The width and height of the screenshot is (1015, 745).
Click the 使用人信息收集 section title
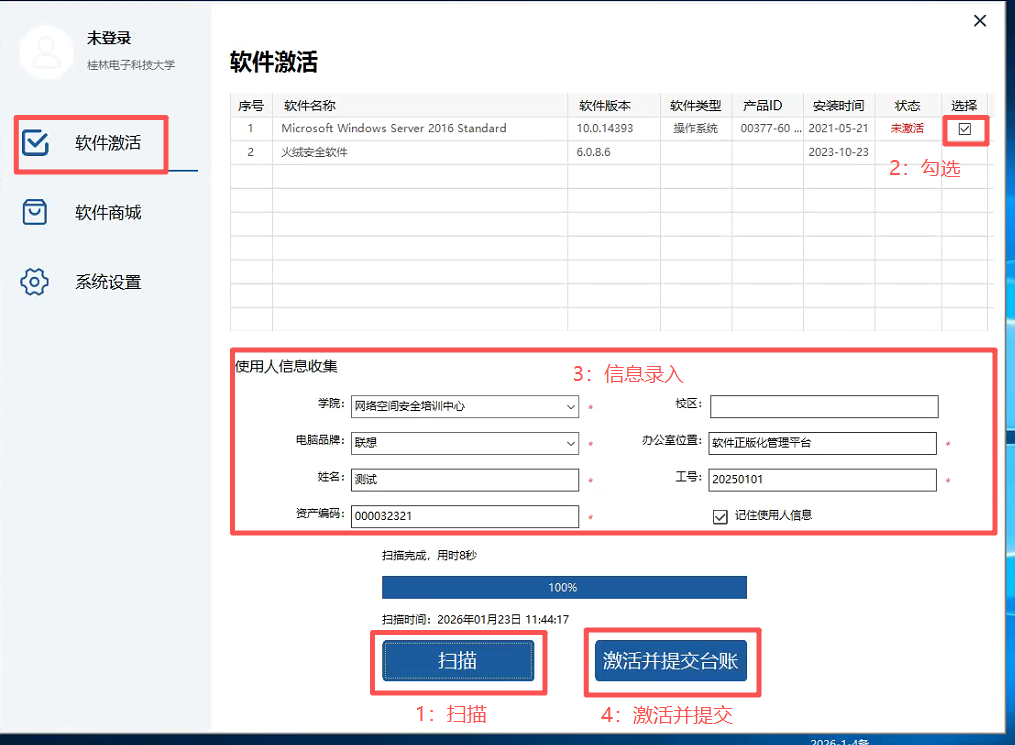click(285, 366)
